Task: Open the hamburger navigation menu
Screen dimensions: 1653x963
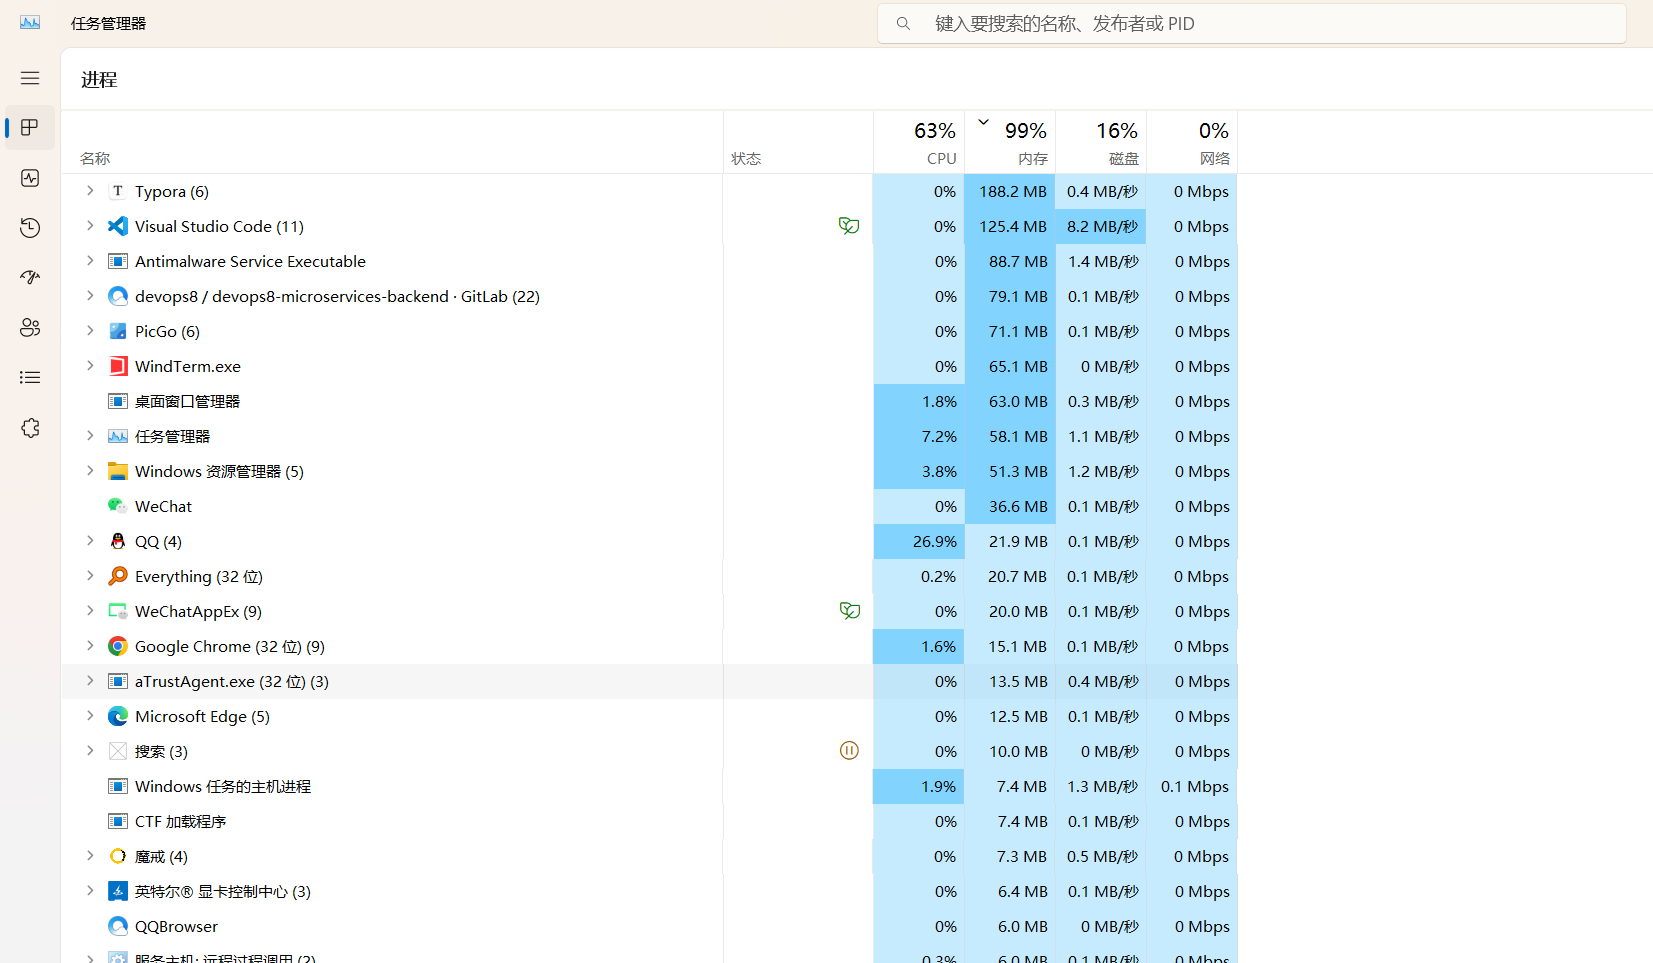Action: [30, 78]
